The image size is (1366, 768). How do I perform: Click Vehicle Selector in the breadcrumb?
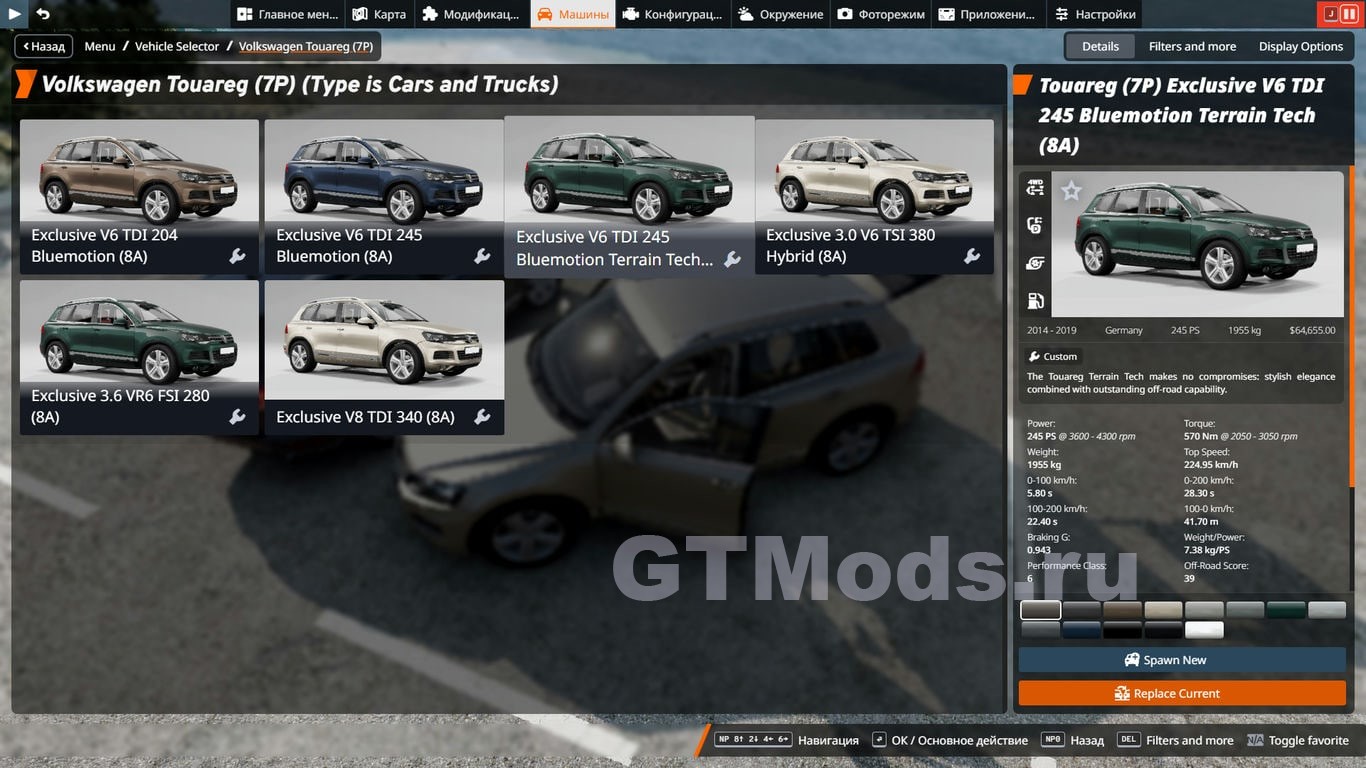177,46
